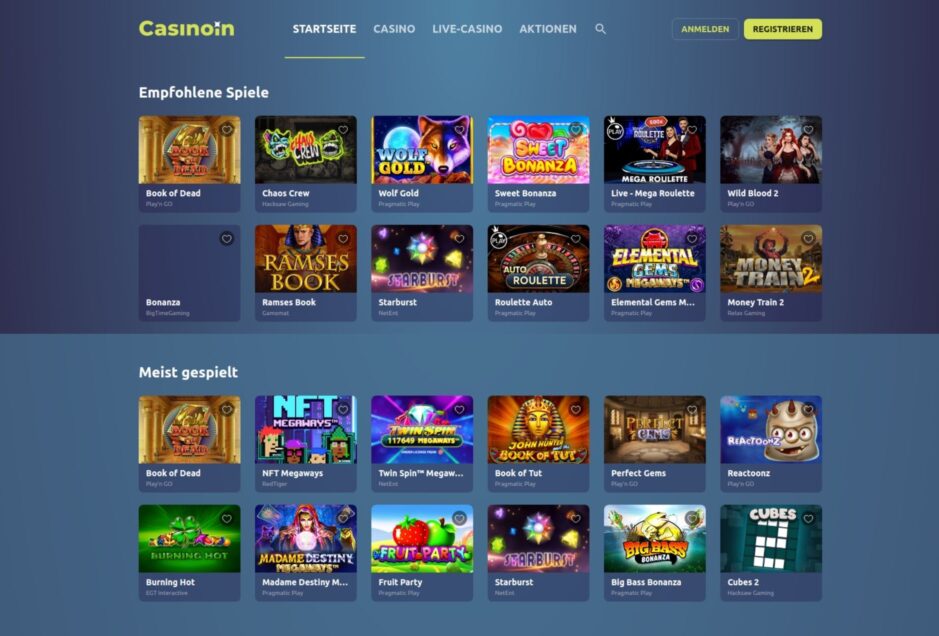Open Sweet Bonanza game thumbnail
The image size is (939, 636).
538,150
